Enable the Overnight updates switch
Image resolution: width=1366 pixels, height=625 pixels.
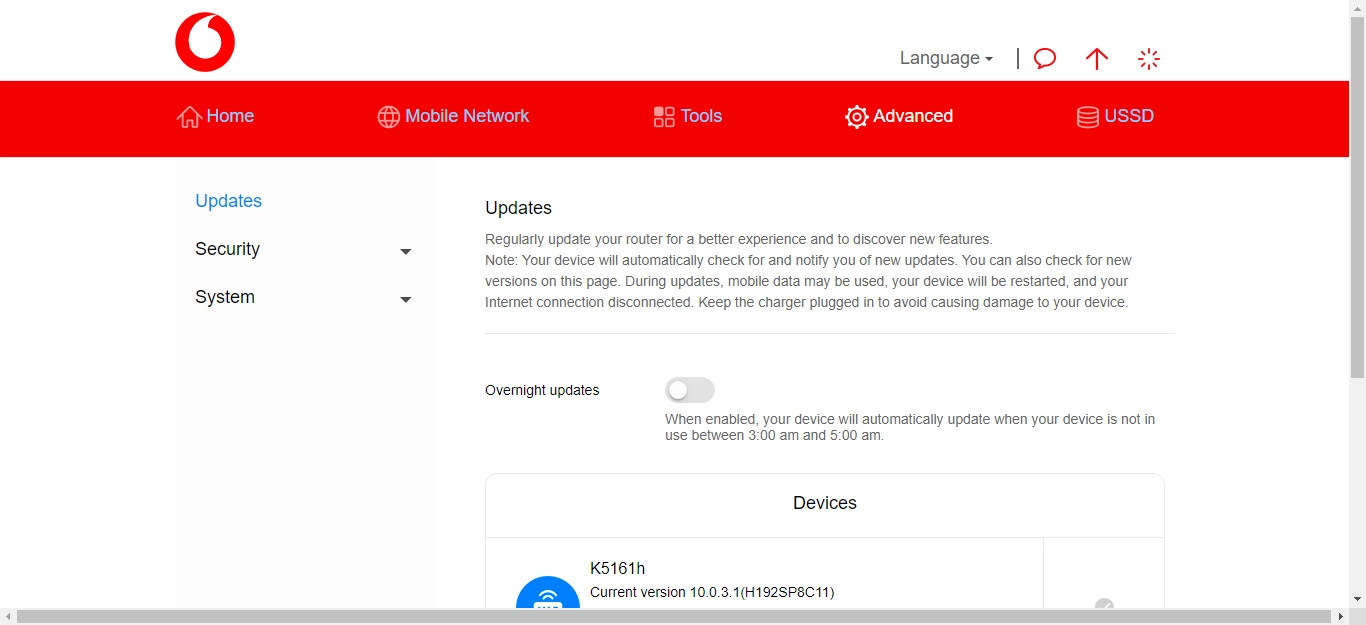[x=690, y=390]
